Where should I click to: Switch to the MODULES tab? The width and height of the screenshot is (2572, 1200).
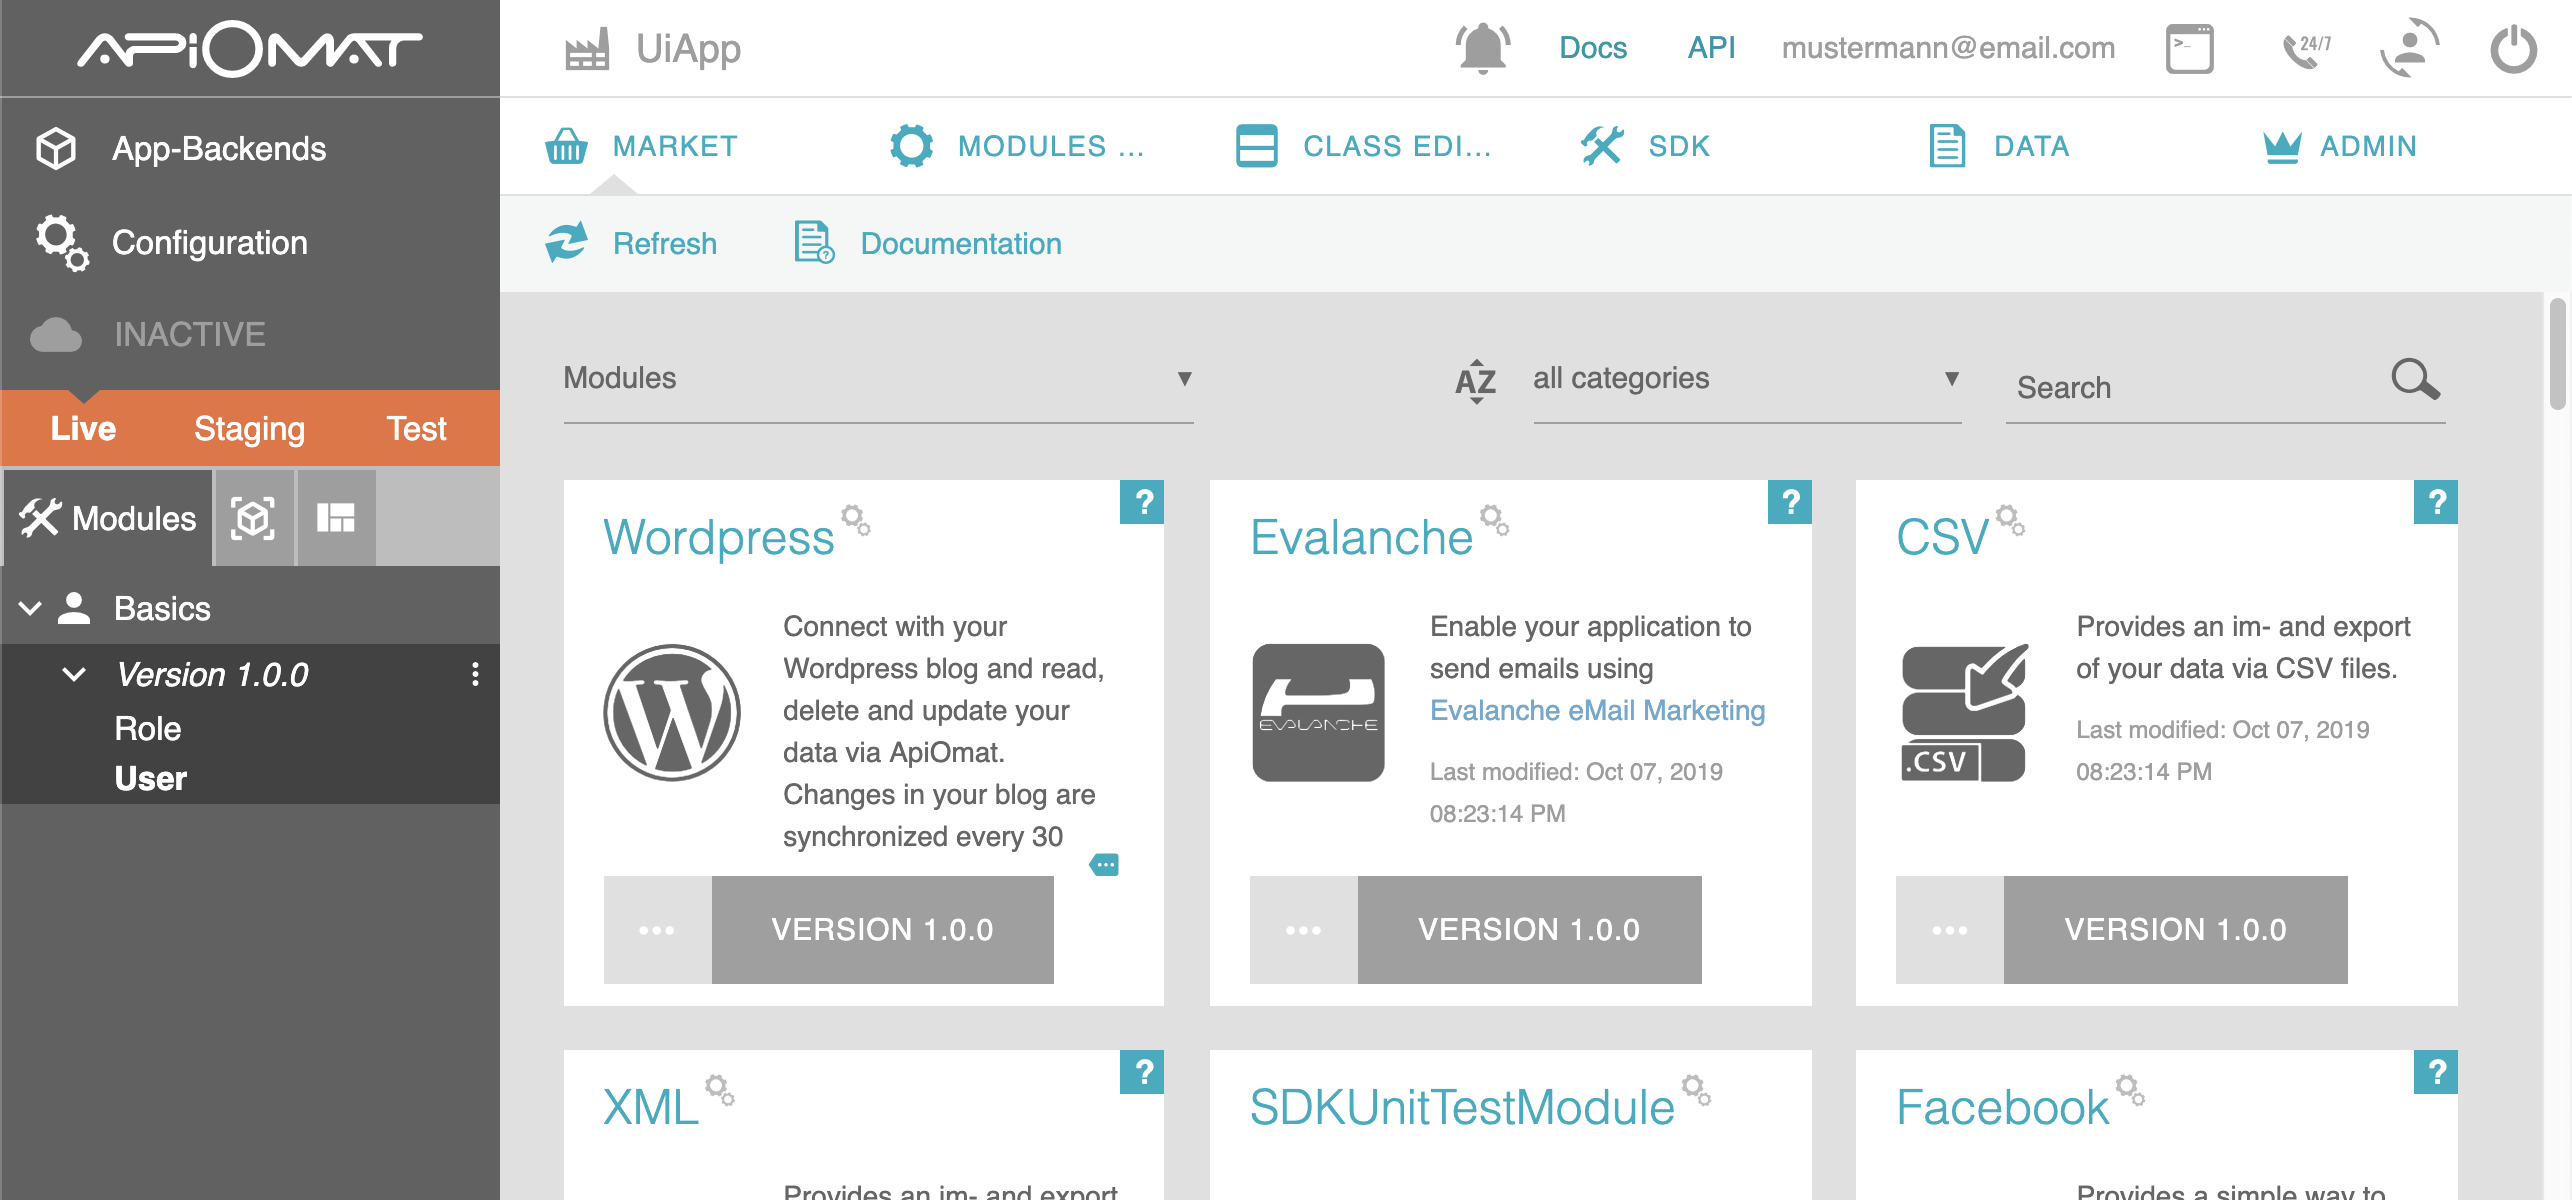click(1018, 146)
